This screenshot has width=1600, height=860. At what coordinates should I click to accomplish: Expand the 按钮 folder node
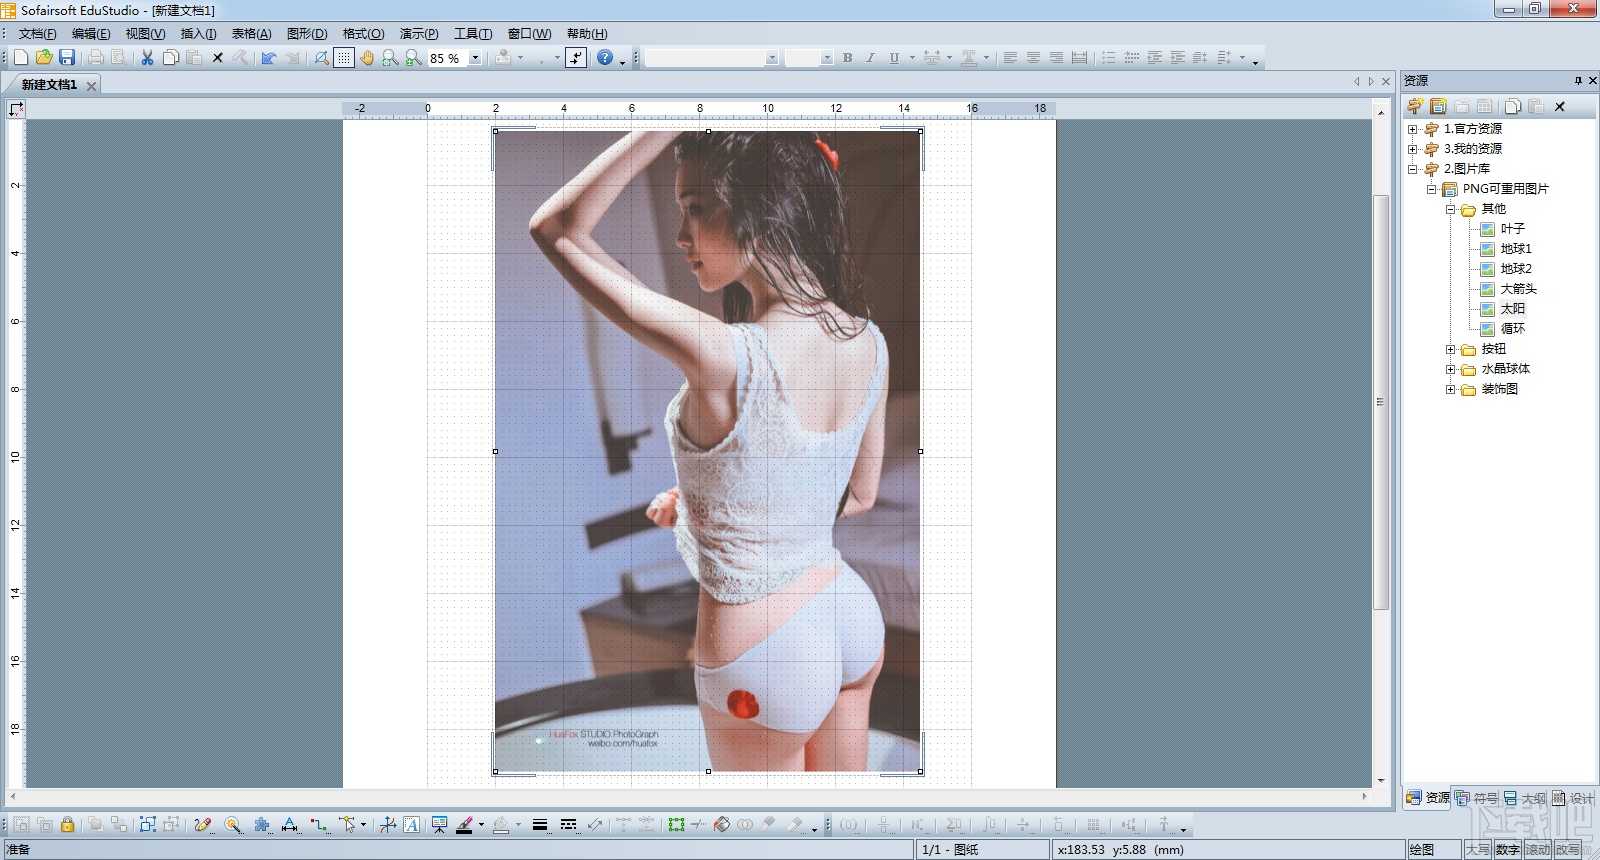click(1450, 349)
